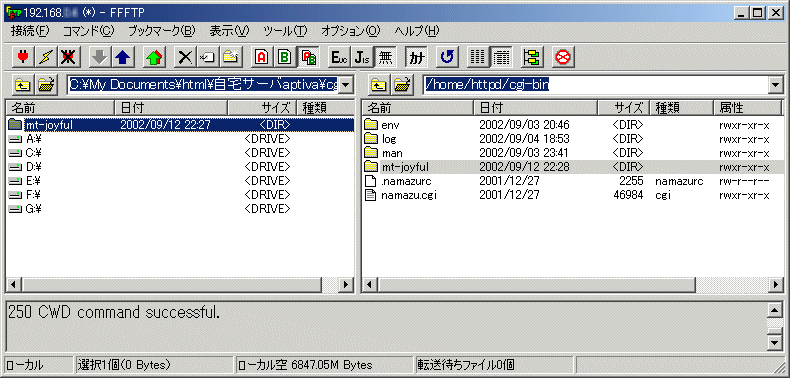790x378 pixels.
Task: Open change folder dialog for local pane
Action: coord(47,85)
